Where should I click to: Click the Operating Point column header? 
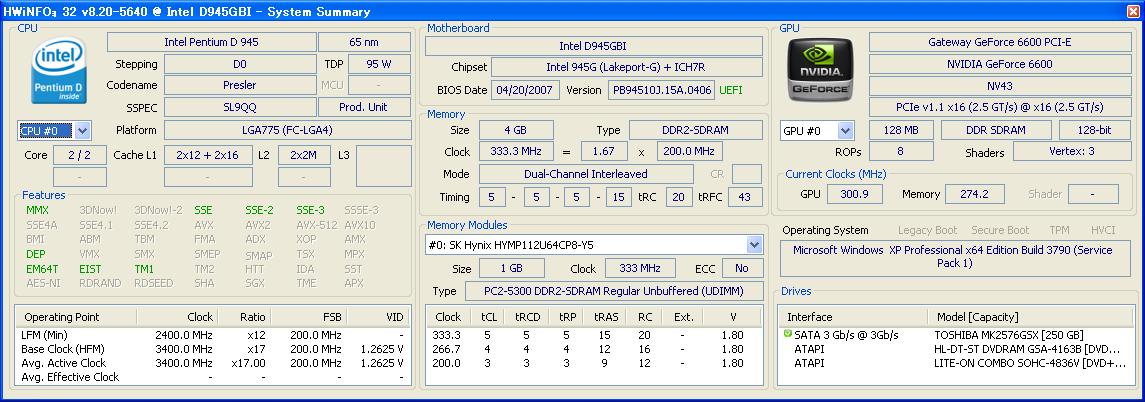pyautogui.click(x=76, y=317)
